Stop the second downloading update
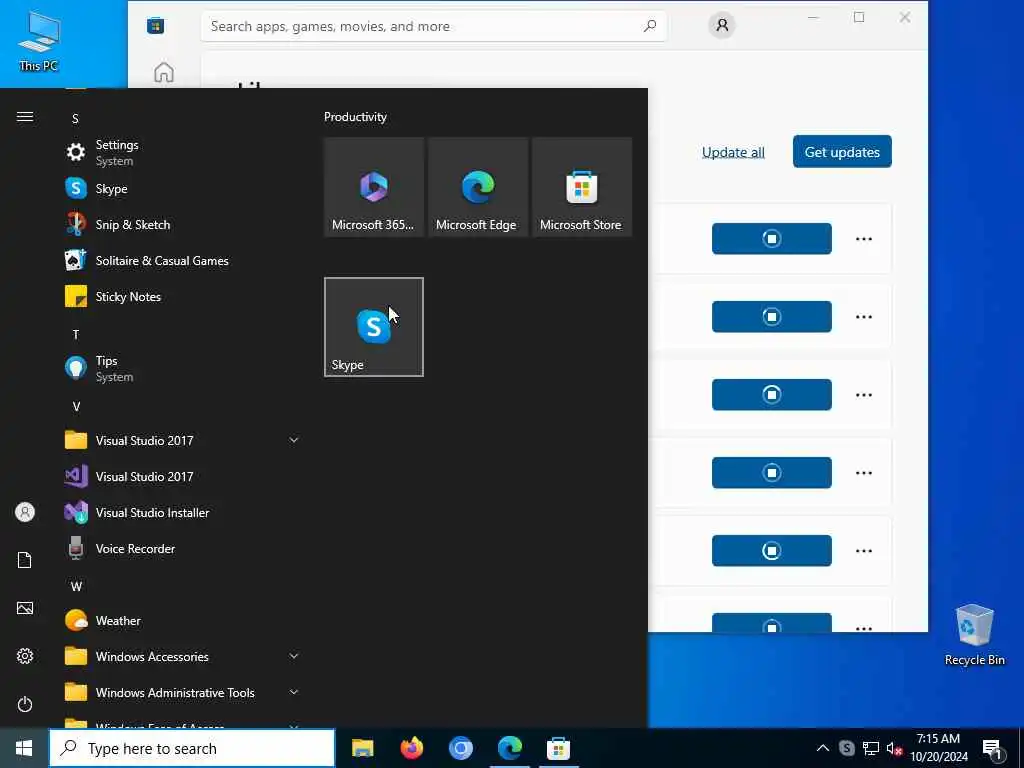Viewport: 1024px width, 768px height. 771,317
